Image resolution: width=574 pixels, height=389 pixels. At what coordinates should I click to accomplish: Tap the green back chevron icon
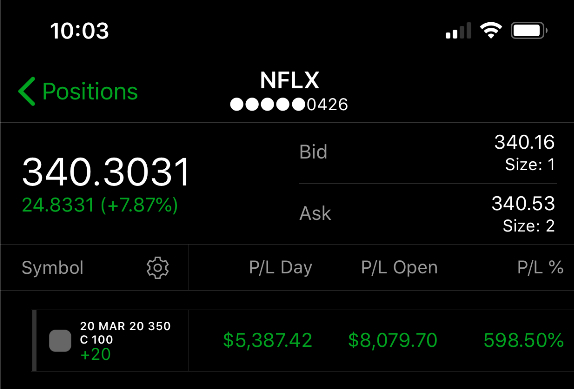(27, 91)
